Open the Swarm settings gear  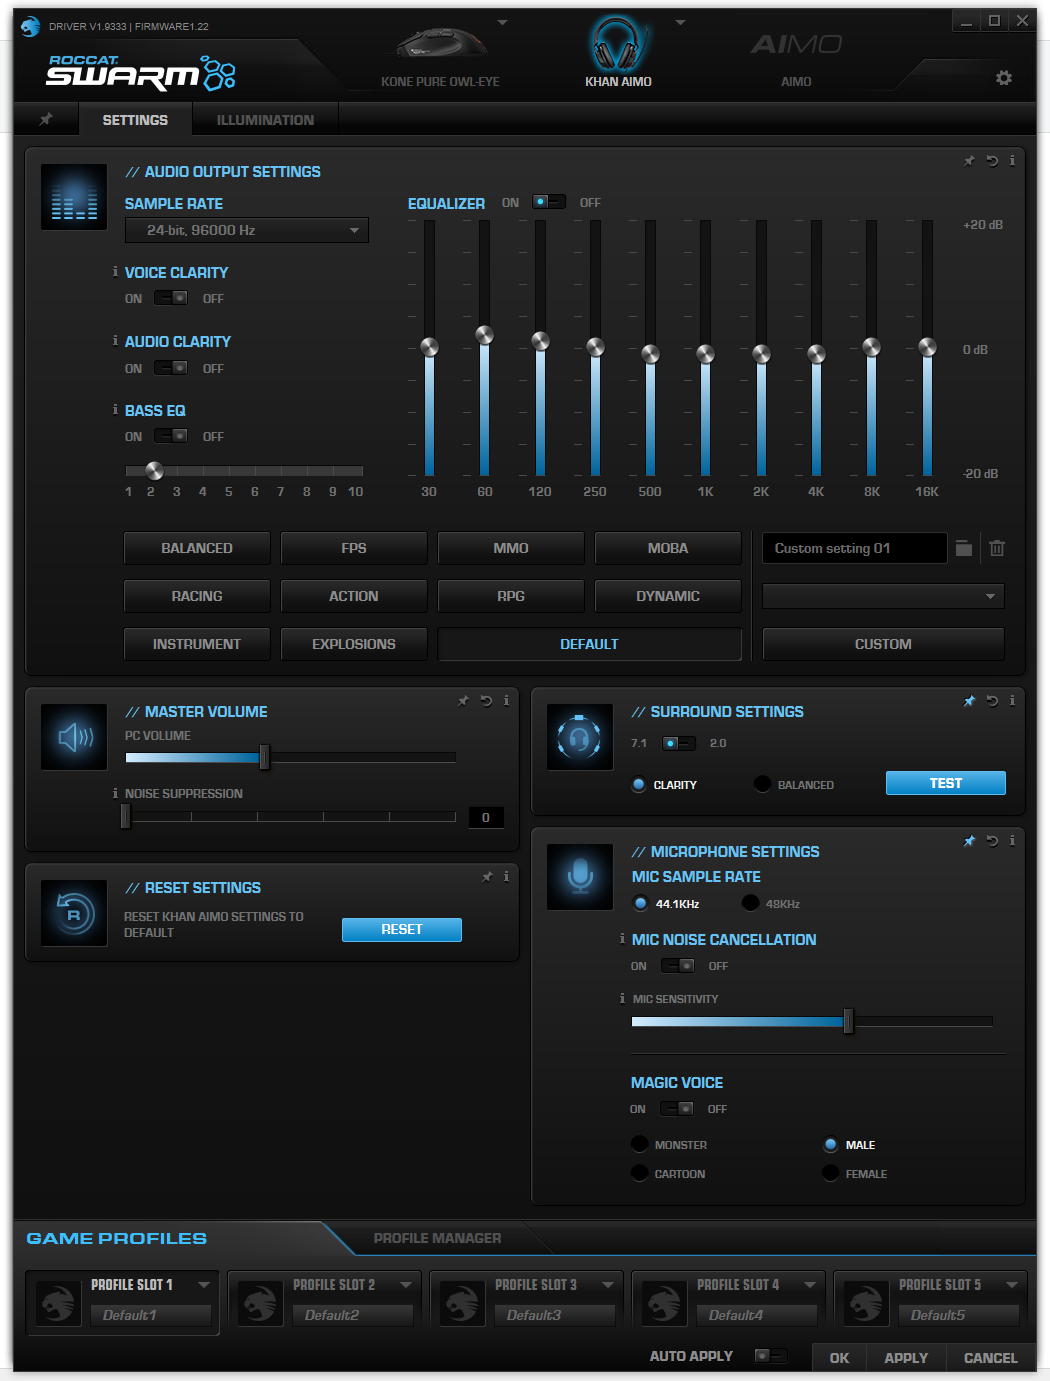1004,78
